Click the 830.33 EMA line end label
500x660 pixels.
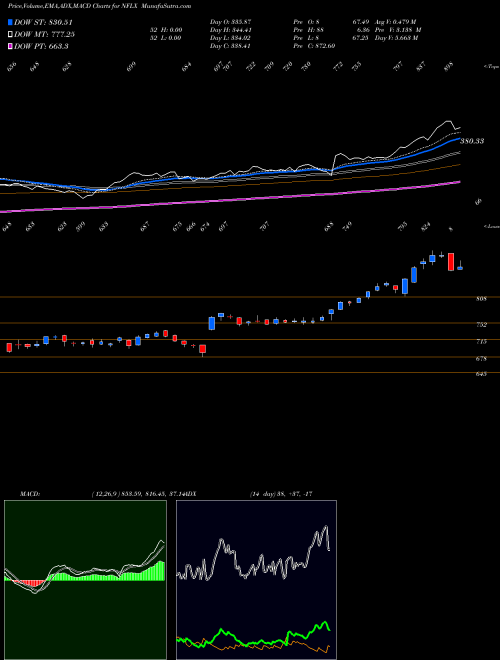472,141
